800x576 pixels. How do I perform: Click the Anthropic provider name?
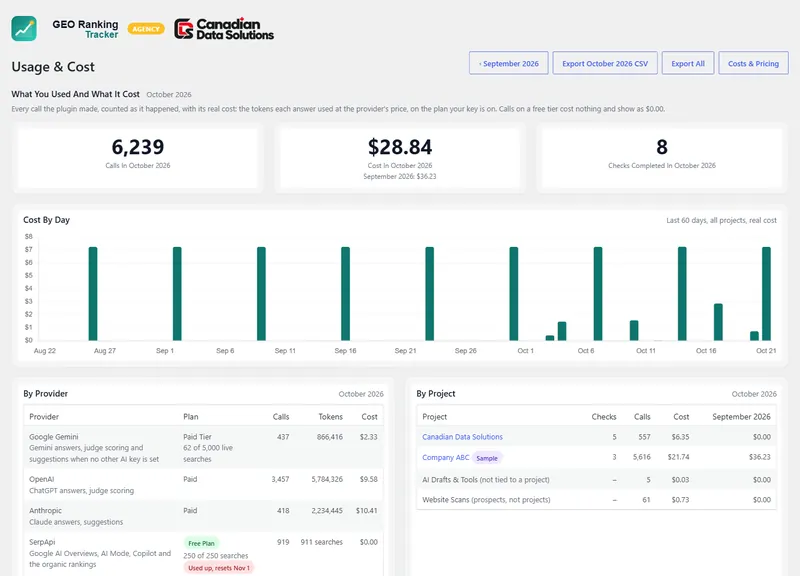click(x=45, y=511)
